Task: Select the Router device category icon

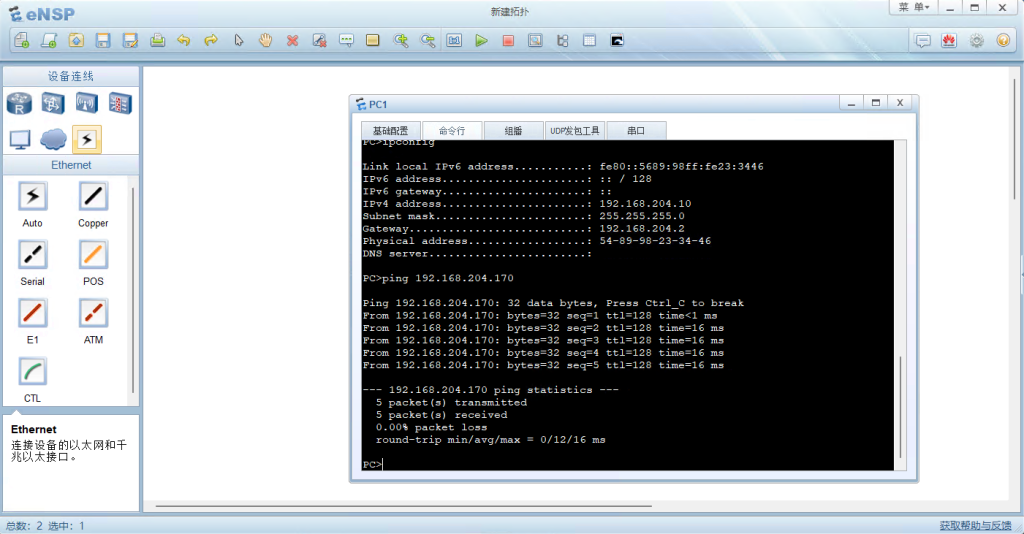Action: (20, 103)
